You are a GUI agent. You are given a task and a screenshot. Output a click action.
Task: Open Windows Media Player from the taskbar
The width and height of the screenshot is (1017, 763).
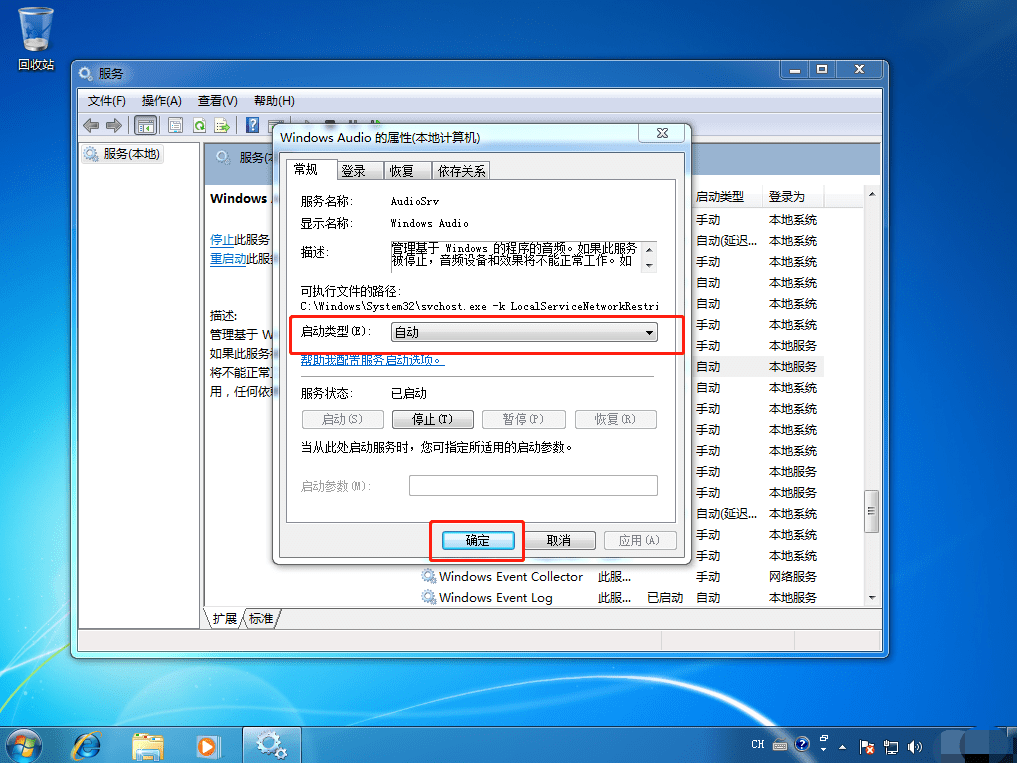(x=209, y=746)
